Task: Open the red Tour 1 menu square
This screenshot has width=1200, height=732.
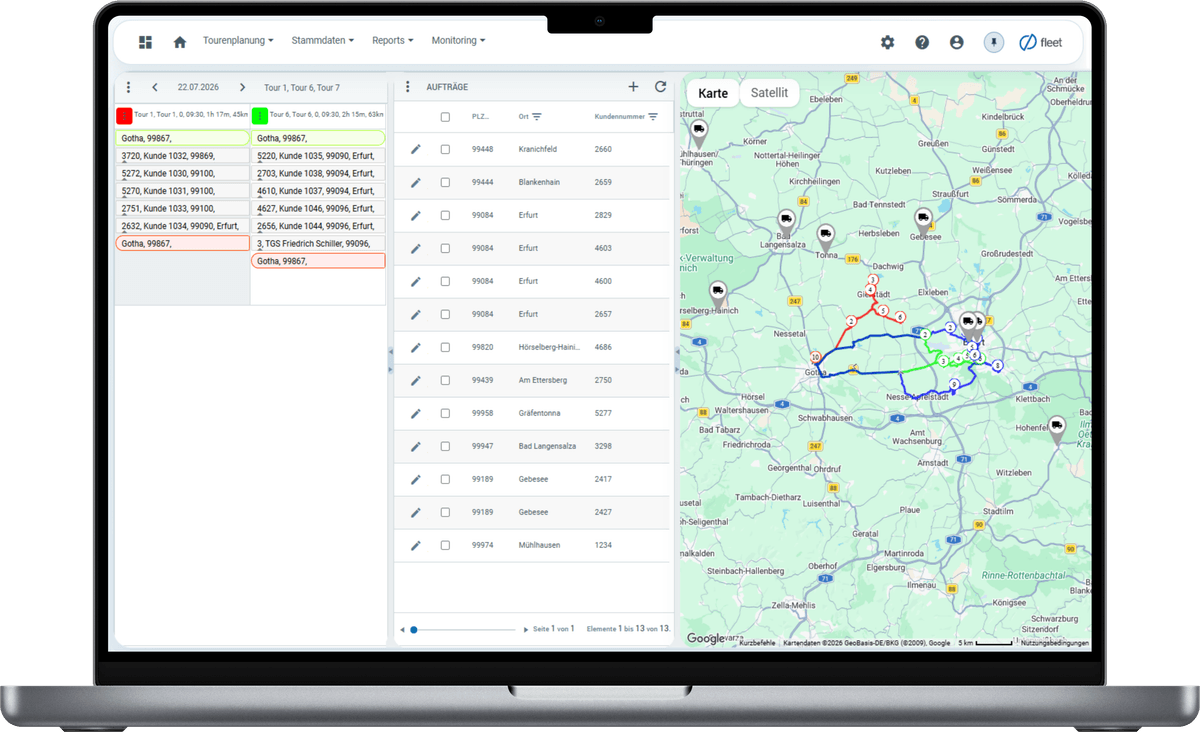Action: [x=124, y=115]
